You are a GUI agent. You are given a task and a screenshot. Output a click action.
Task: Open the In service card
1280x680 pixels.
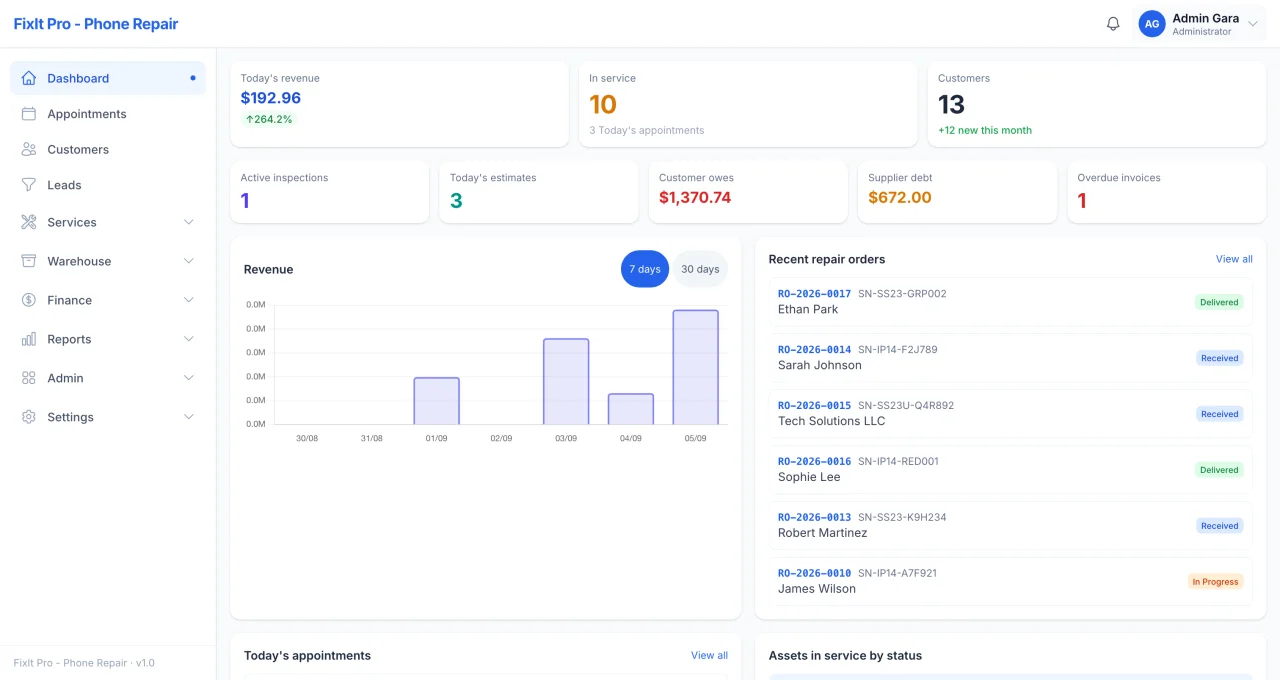(748, 104)
